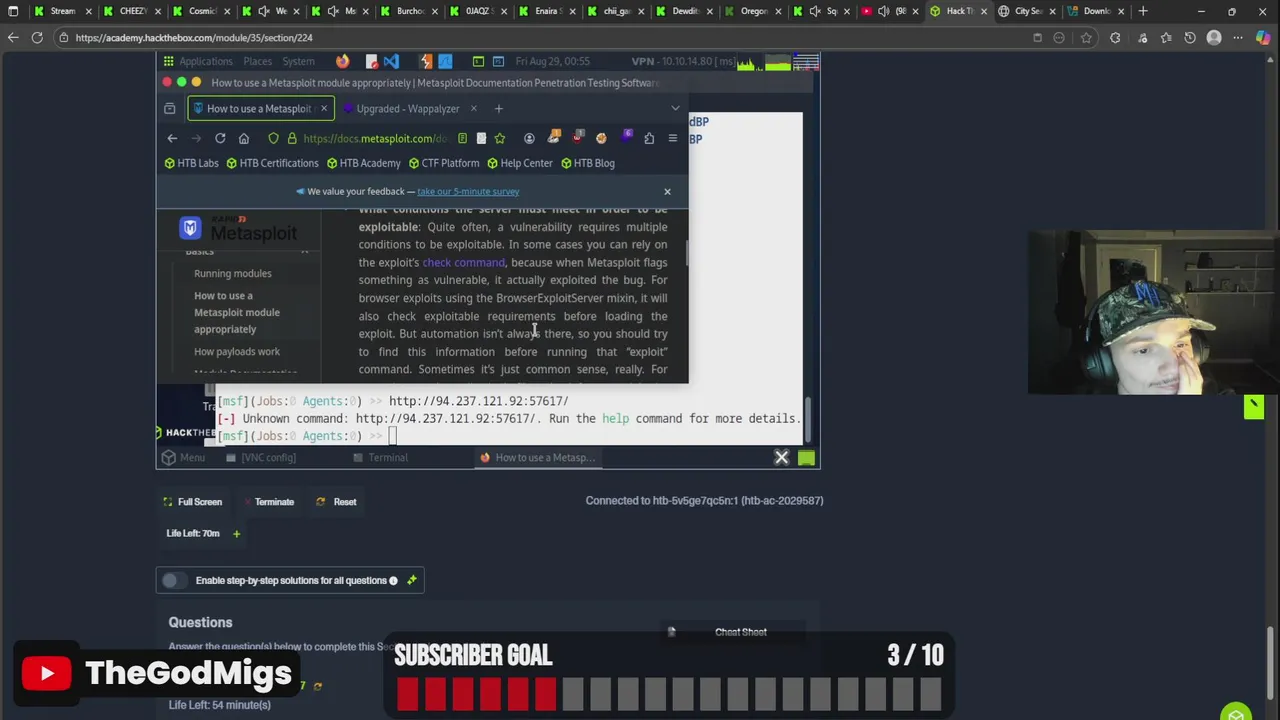The image size is (1280, 720).
Task: Click the outer browser back arrow
Action: pos(13,37)
